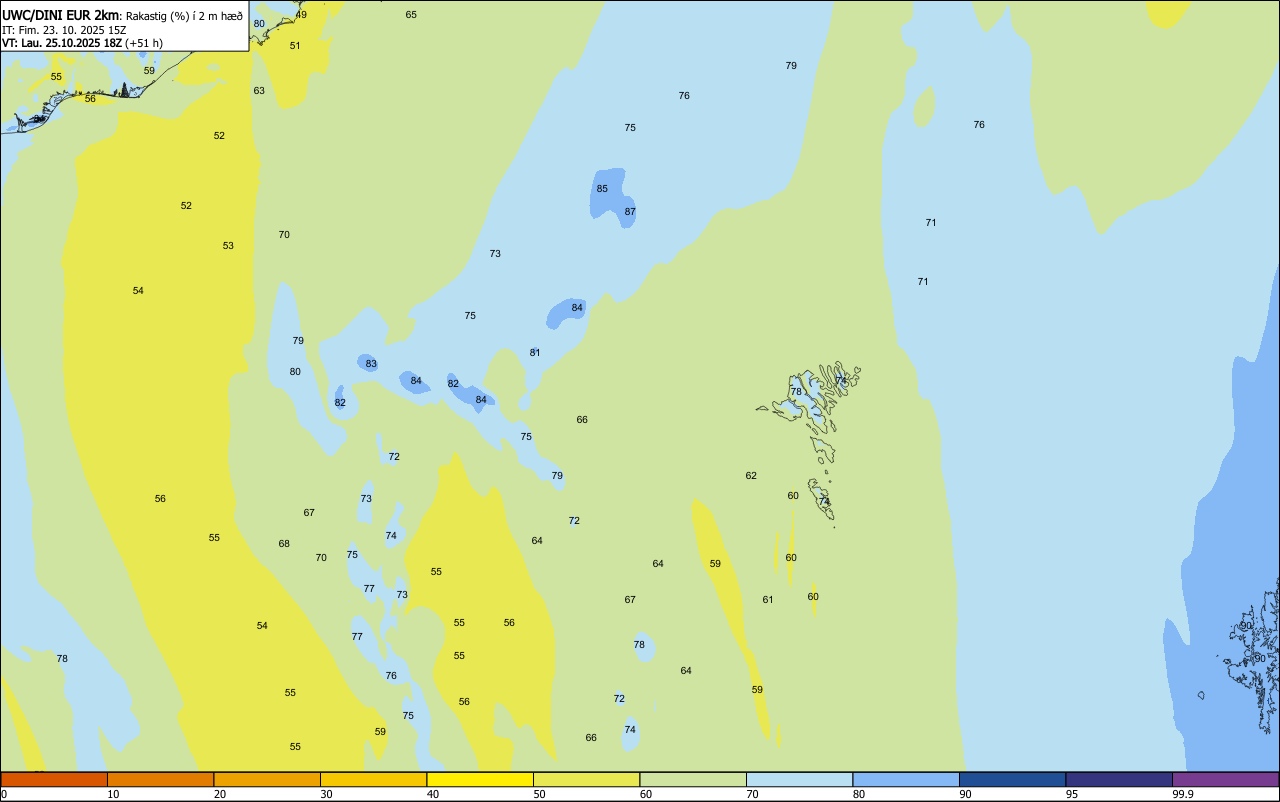Click the humidity value 65 on the map
Image resolution: width=1280 pixels, height=802 pixels.
pos(411,15)
